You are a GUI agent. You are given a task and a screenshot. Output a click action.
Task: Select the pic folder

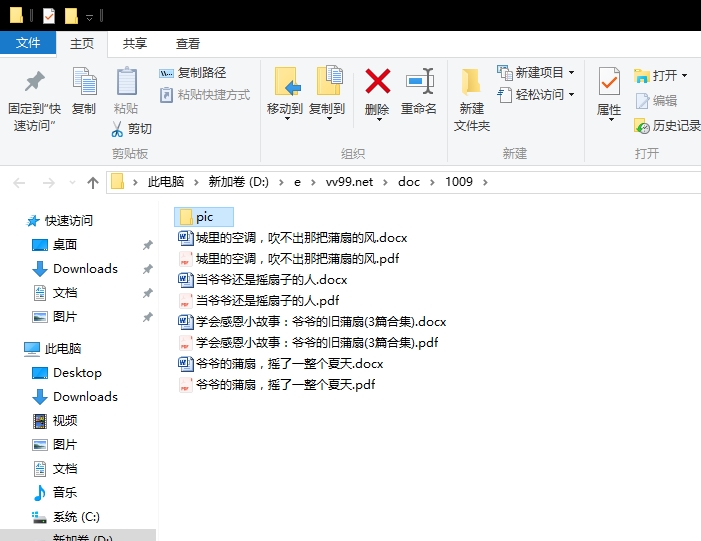click(x=203, y=217)
